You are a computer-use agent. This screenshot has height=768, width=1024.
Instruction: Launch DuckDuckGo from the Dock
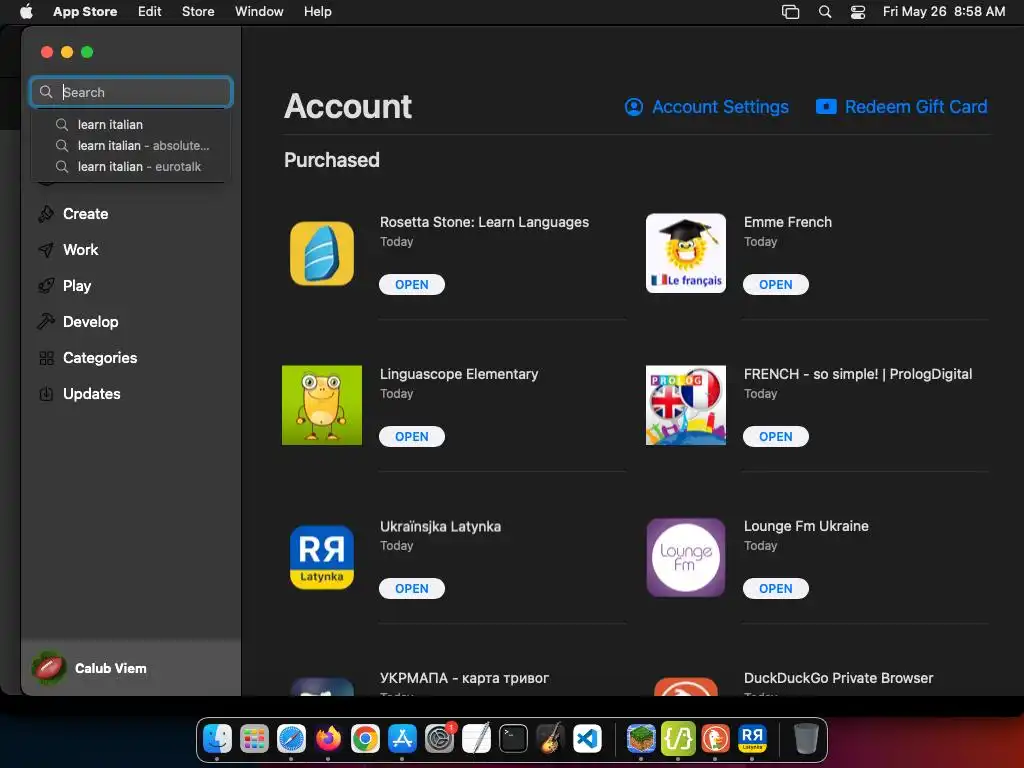[715, 739]
